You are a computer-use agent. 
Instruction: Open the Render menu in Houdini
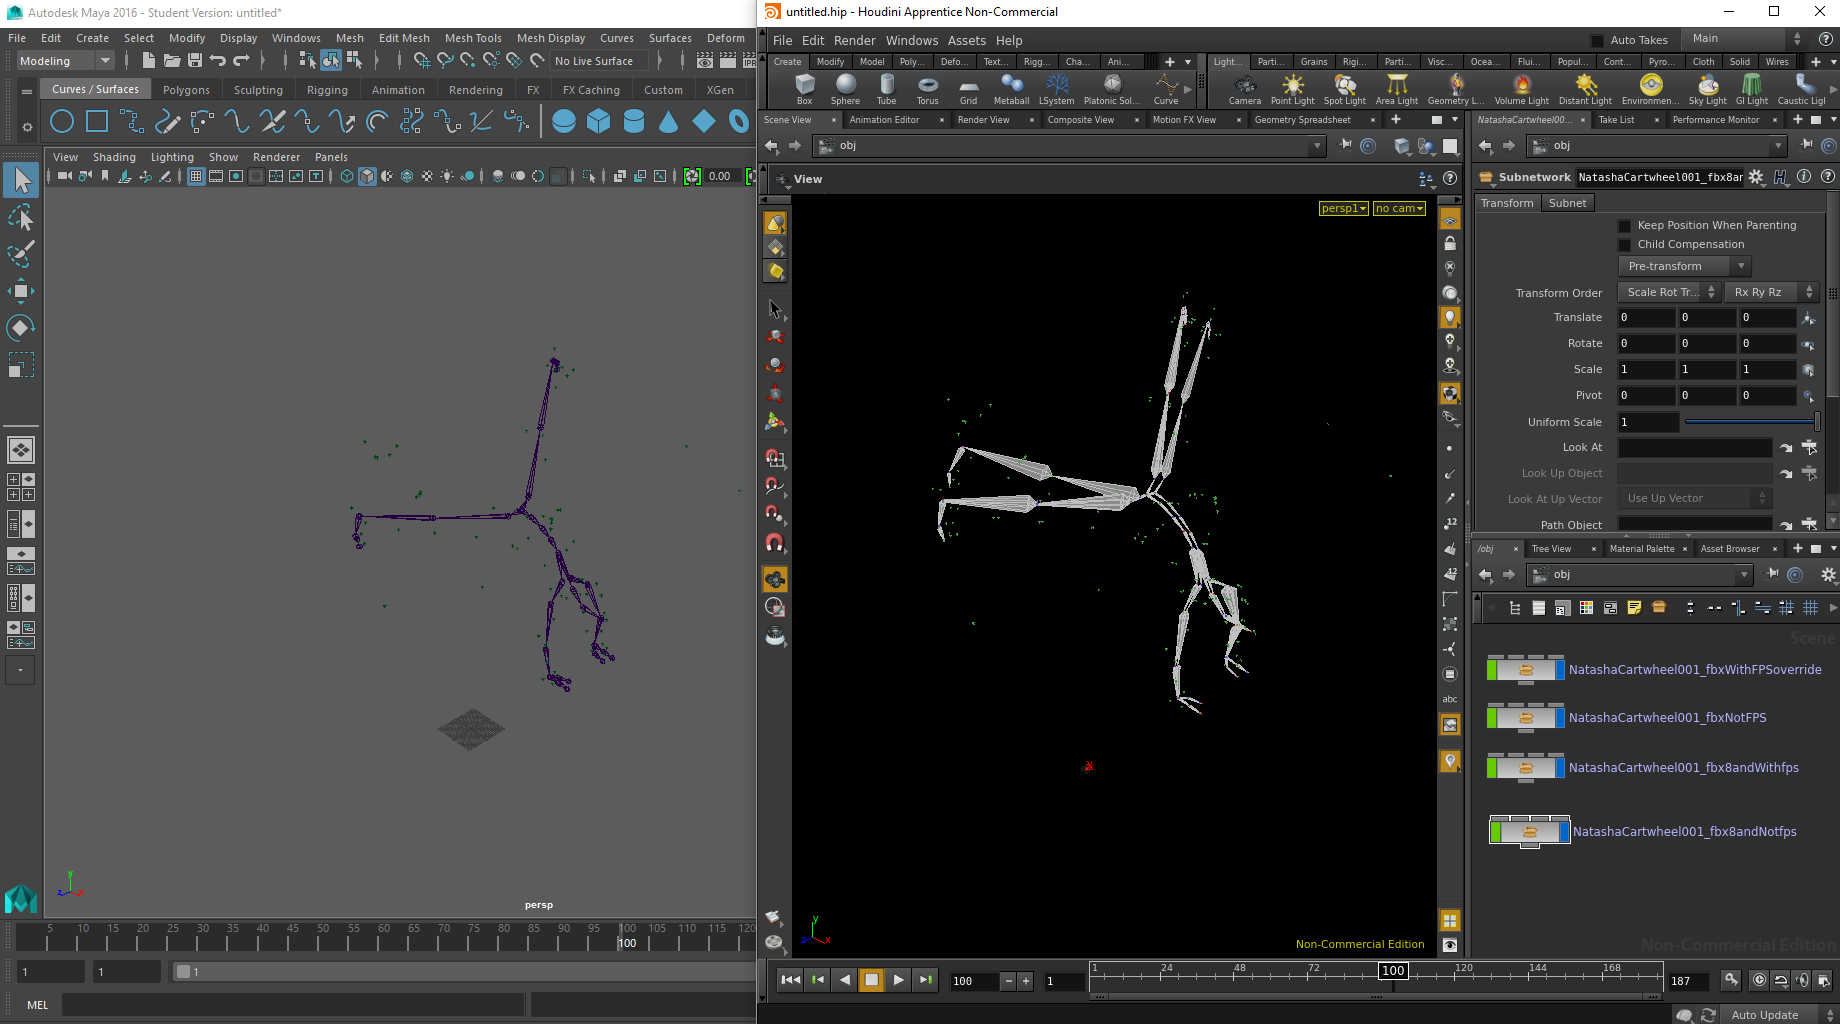pyautogui.click(x=854, y=40)
